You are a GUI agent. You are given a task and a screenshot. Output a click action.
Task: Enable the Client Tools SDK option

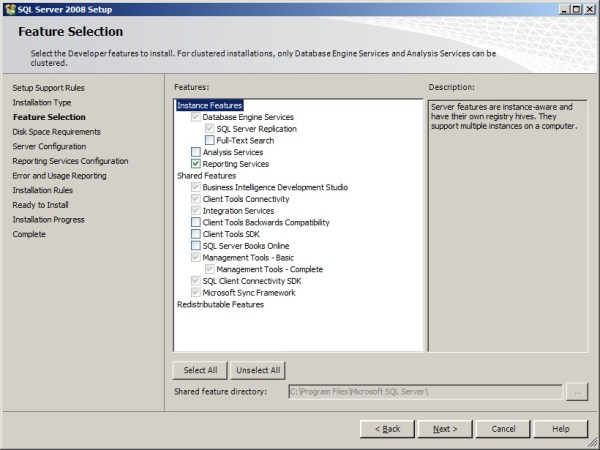[x=195, y=234]
